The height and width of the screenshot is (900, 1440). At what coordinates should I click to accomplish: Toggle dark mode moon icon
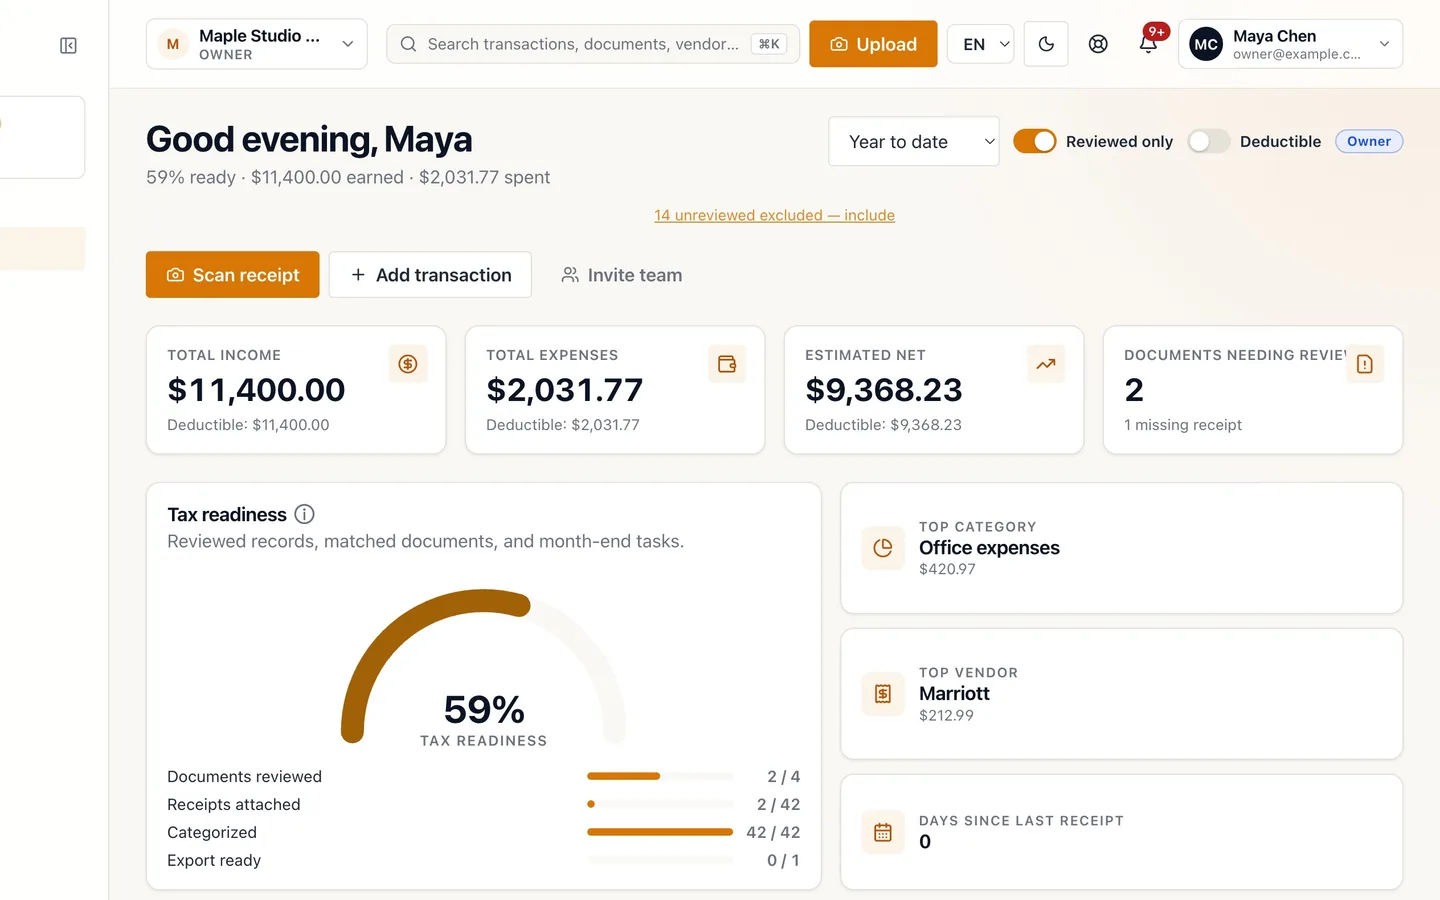(1046, 44)
